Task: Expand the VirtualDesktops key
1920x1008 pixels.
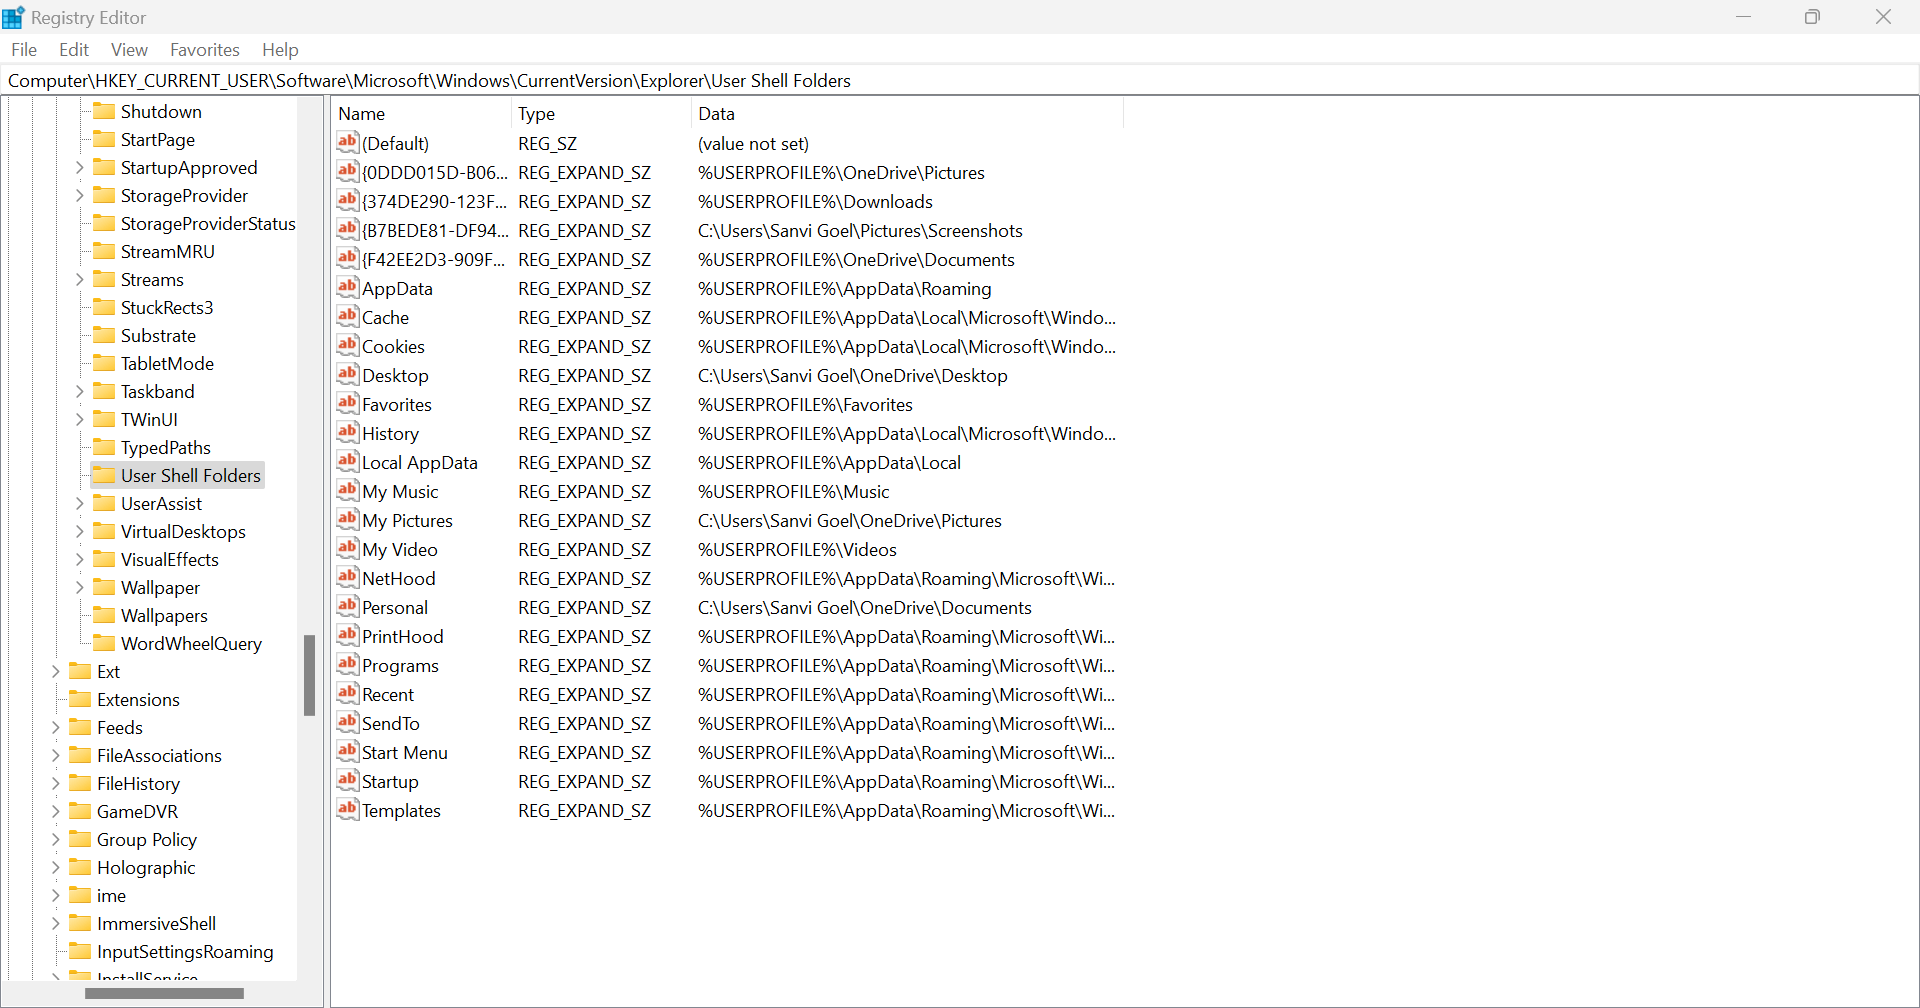Action: [x=80, y=531]
